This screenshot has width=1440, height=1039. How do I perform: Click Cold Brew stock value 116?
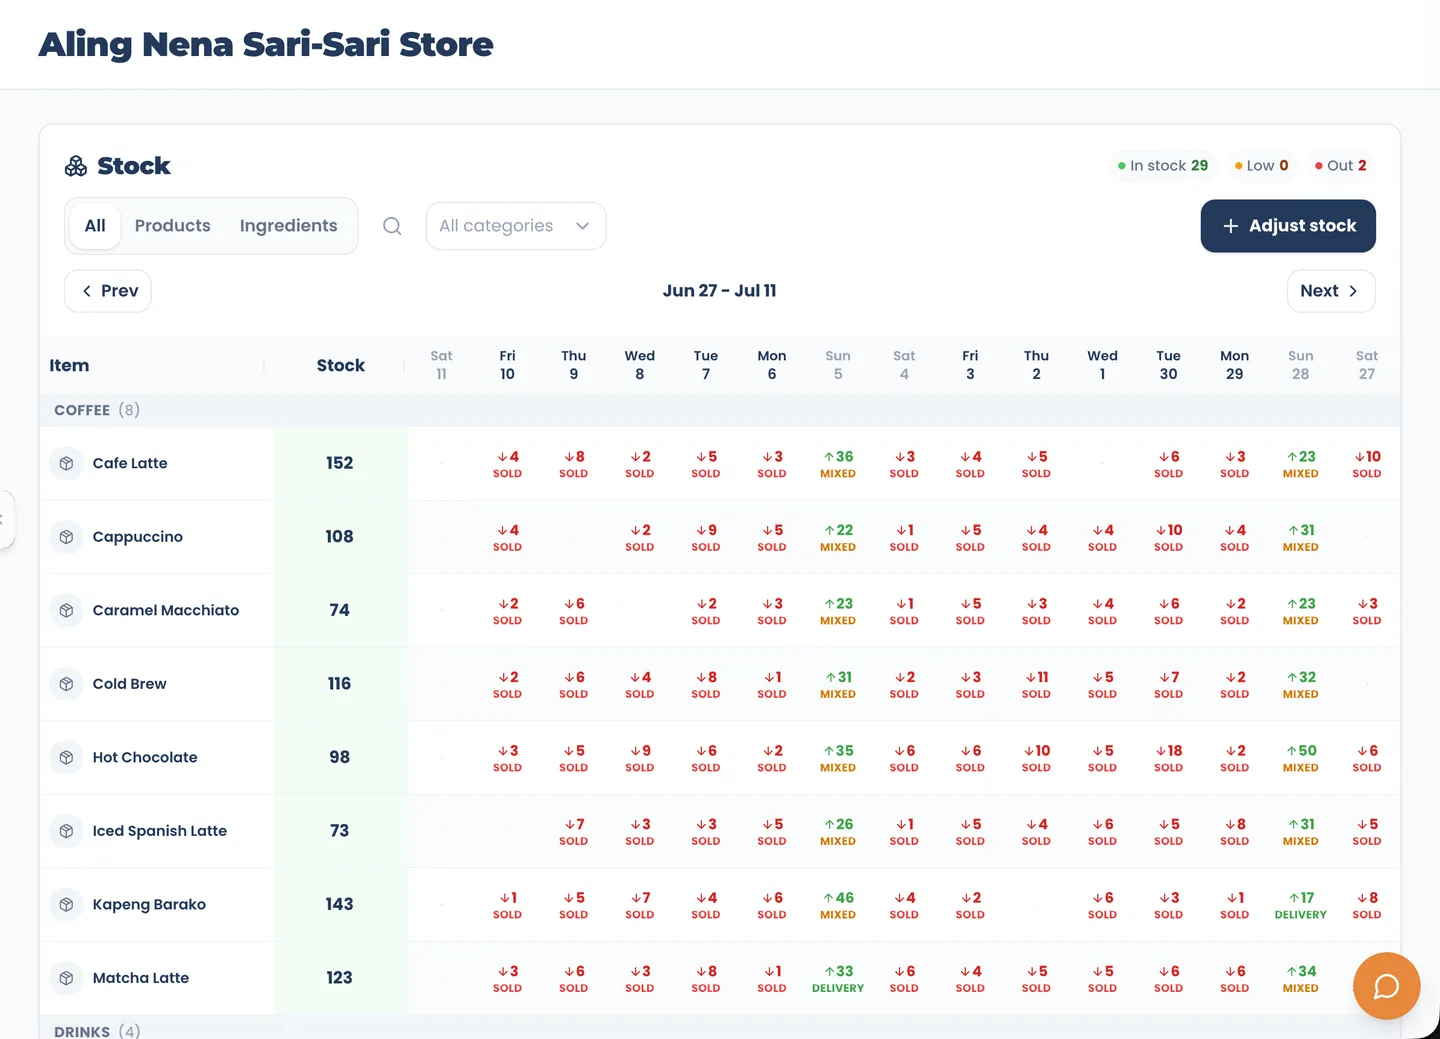pyautogui.click(x=340, y=684)
